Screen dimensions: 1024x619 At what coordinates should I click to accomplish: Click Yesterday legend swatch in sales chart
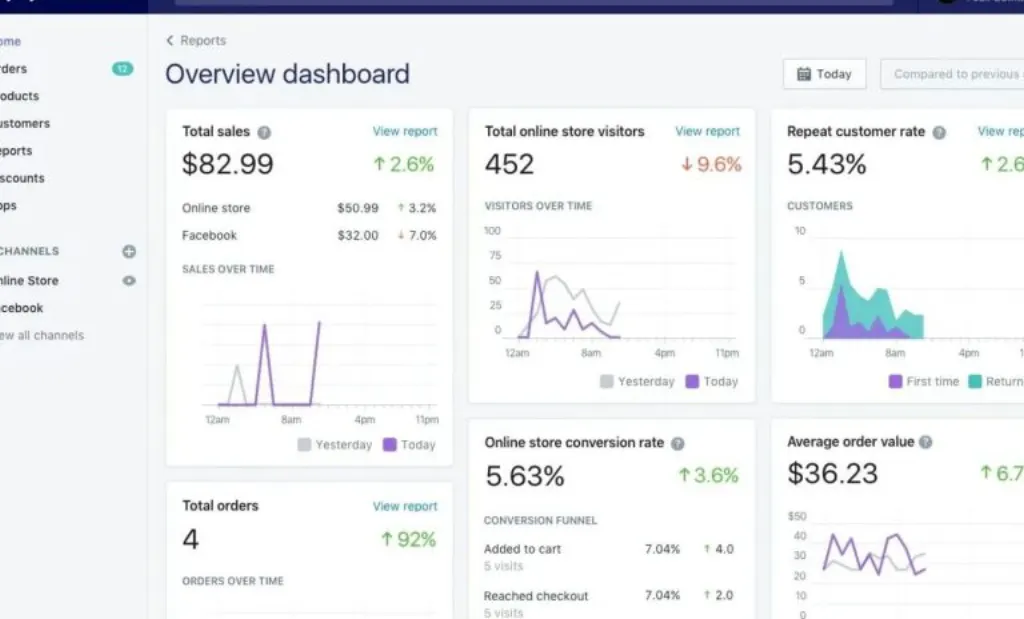[x=304, y=445]
